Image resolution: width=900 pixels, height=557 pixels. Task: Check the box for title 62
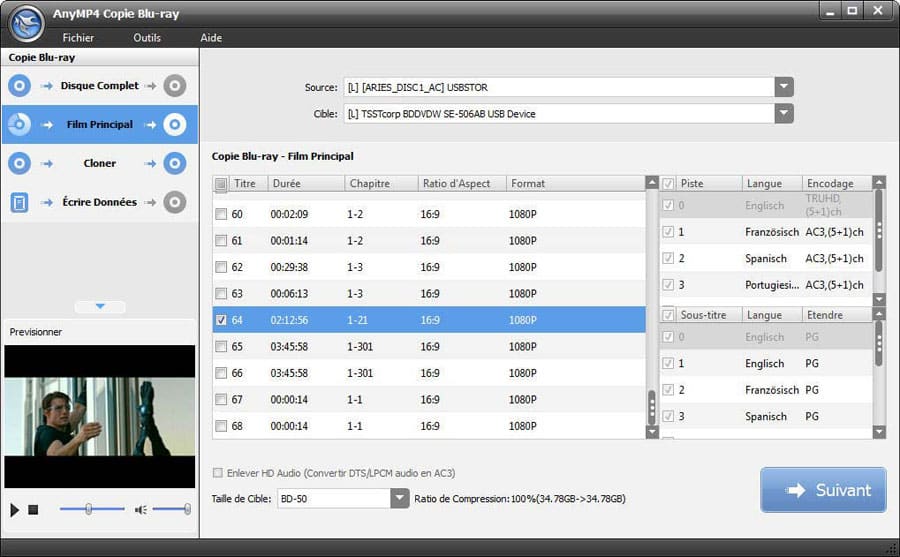click(222, 268)
